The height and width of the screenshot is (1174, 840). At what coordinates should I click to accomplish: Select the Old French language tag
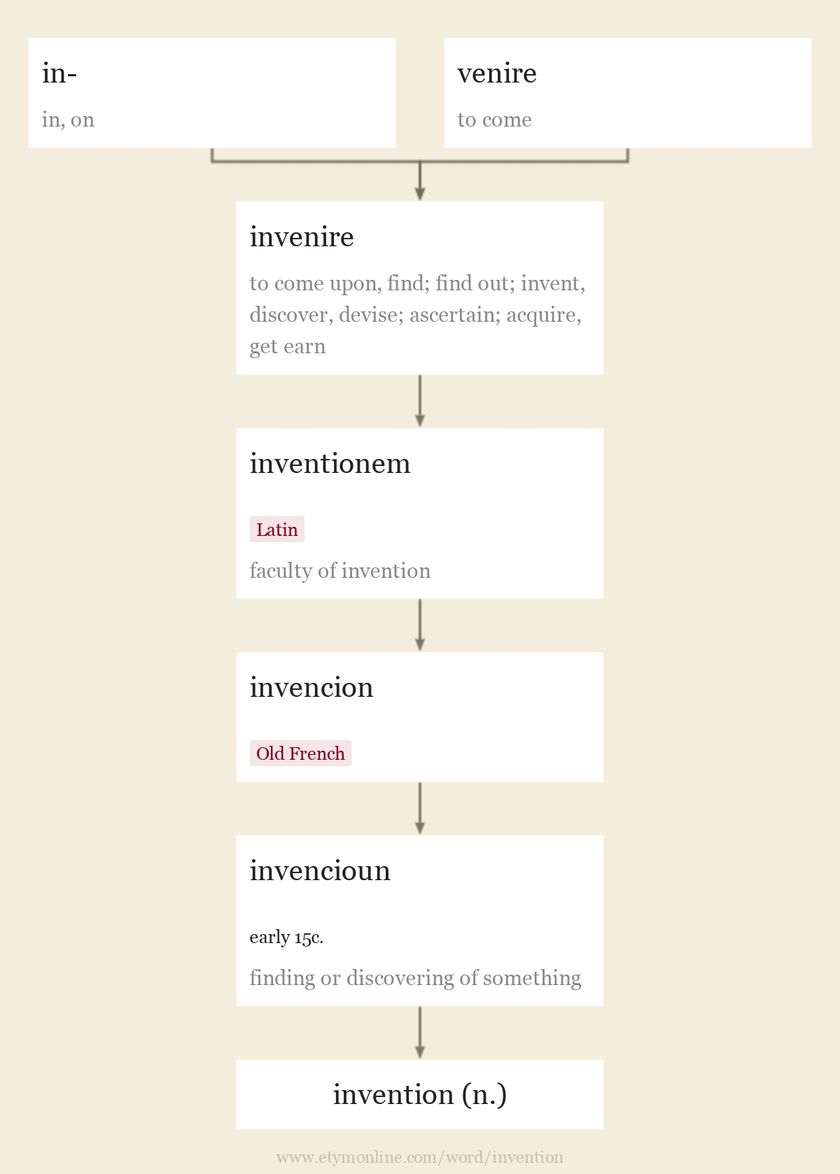300,753
